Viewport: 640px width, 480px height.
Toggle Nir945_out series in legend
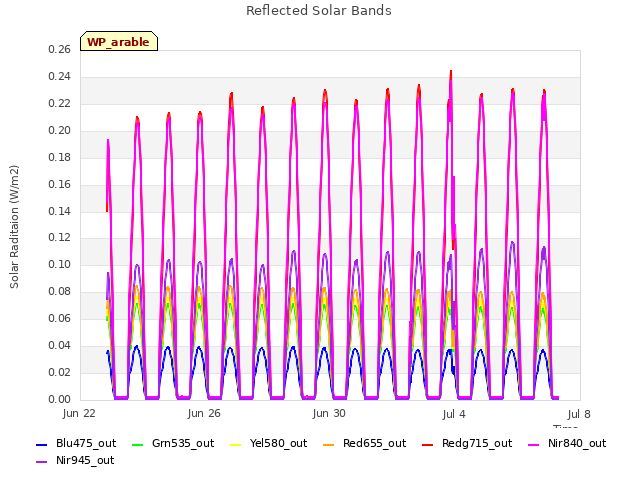(75, 461)
